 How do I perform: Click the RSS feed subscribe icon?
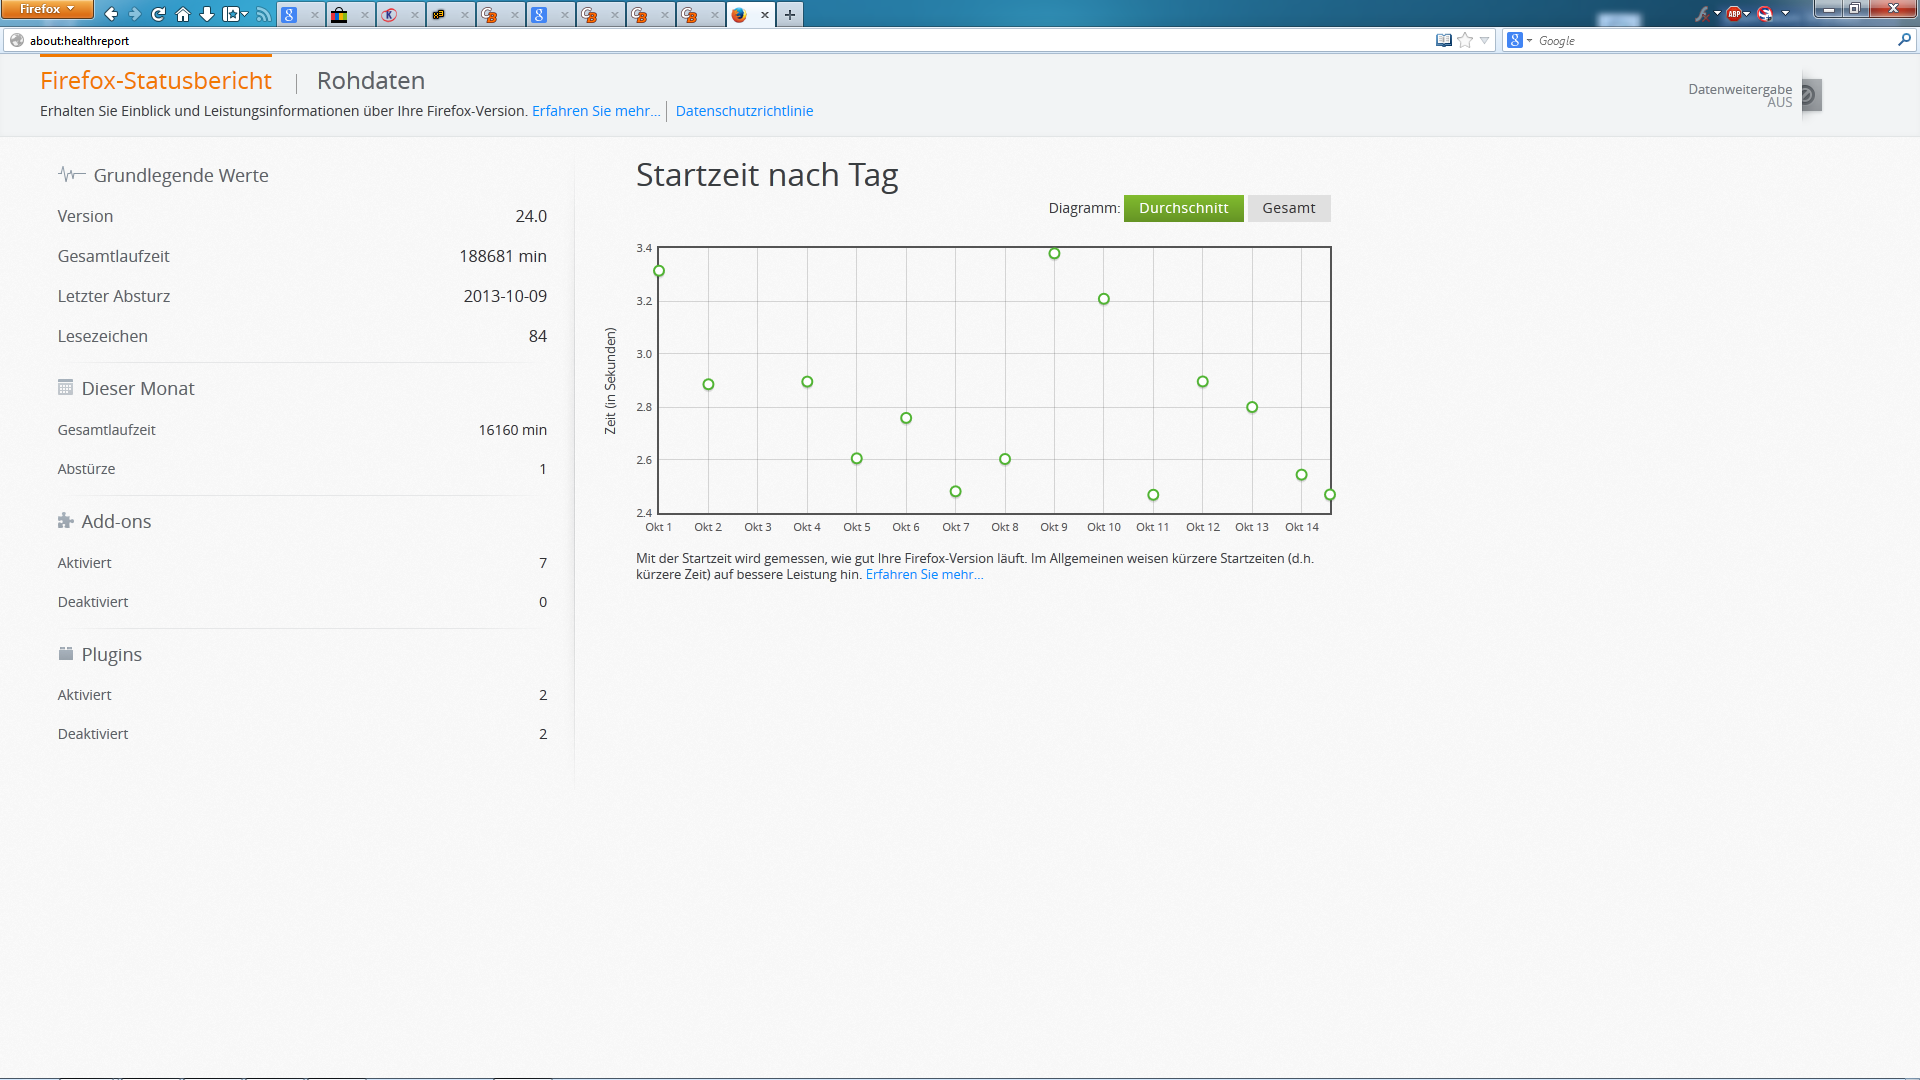click(263, 14)
